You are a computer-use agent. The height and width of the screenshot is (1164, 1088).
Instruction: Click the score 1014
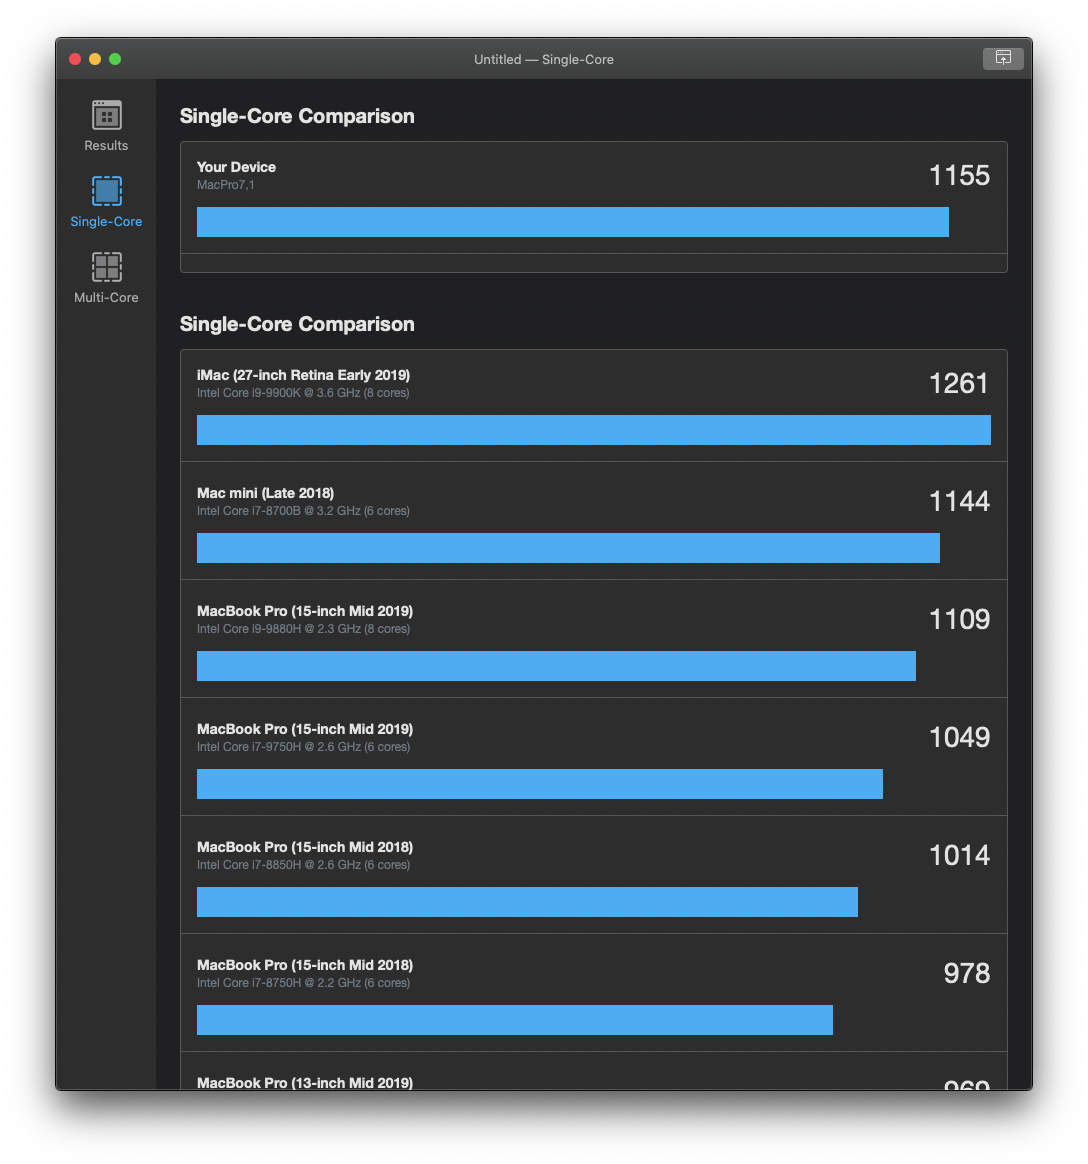coord(960,856)
